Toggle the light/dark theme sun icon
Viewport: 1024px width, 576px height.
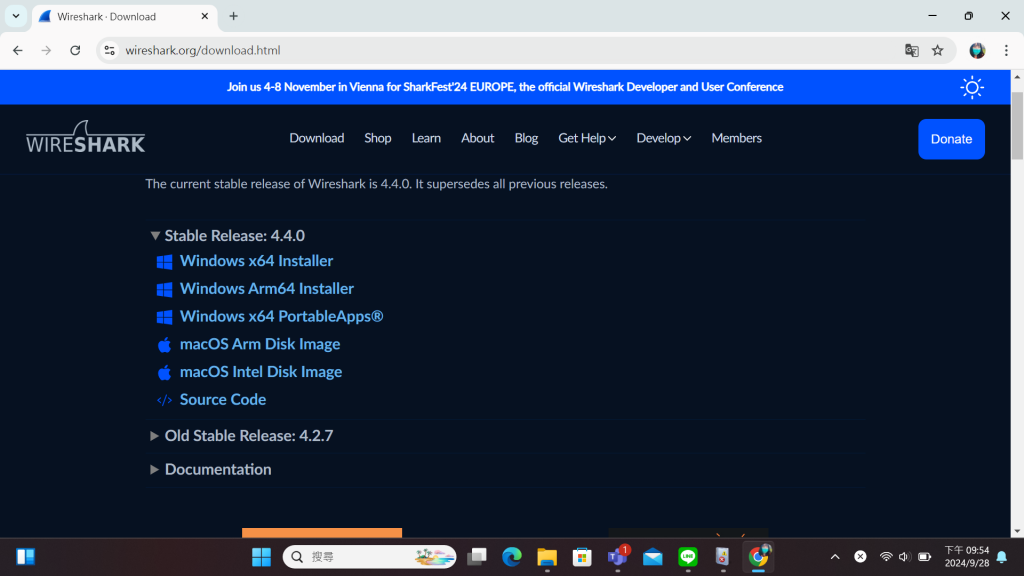[x=972, y=88]
